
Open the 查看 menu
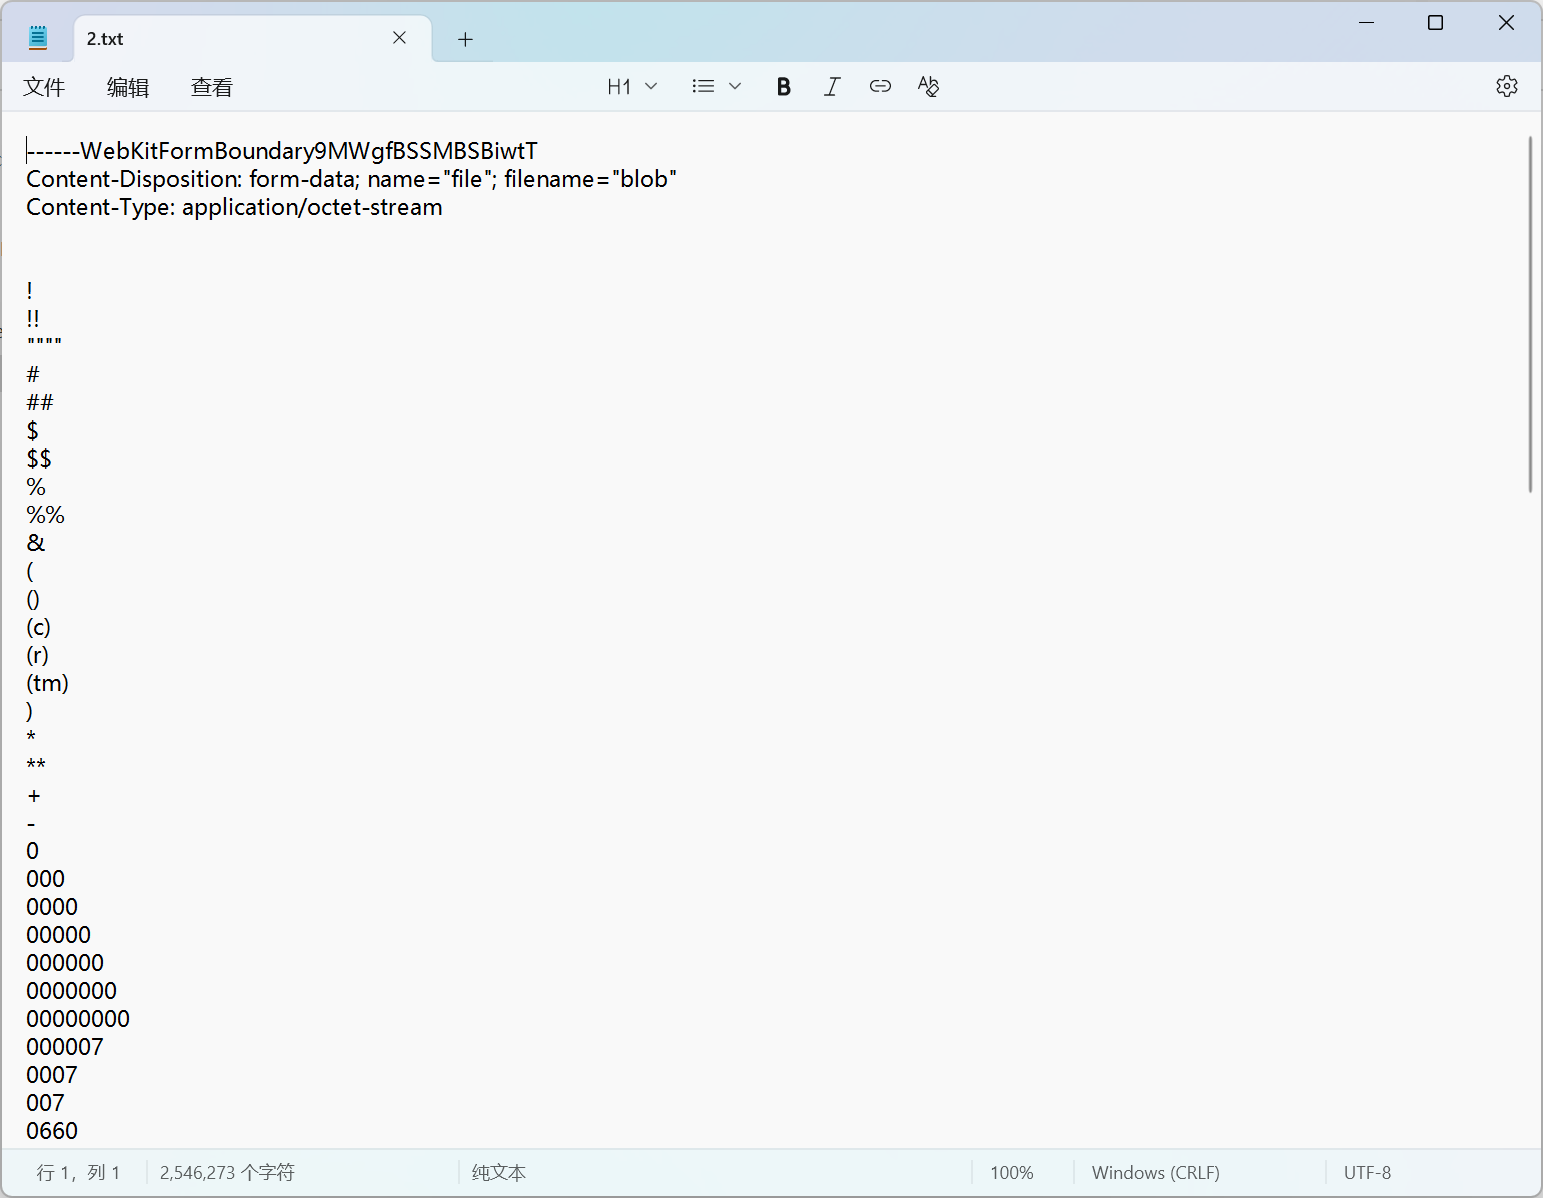click(x=212, y=88)
